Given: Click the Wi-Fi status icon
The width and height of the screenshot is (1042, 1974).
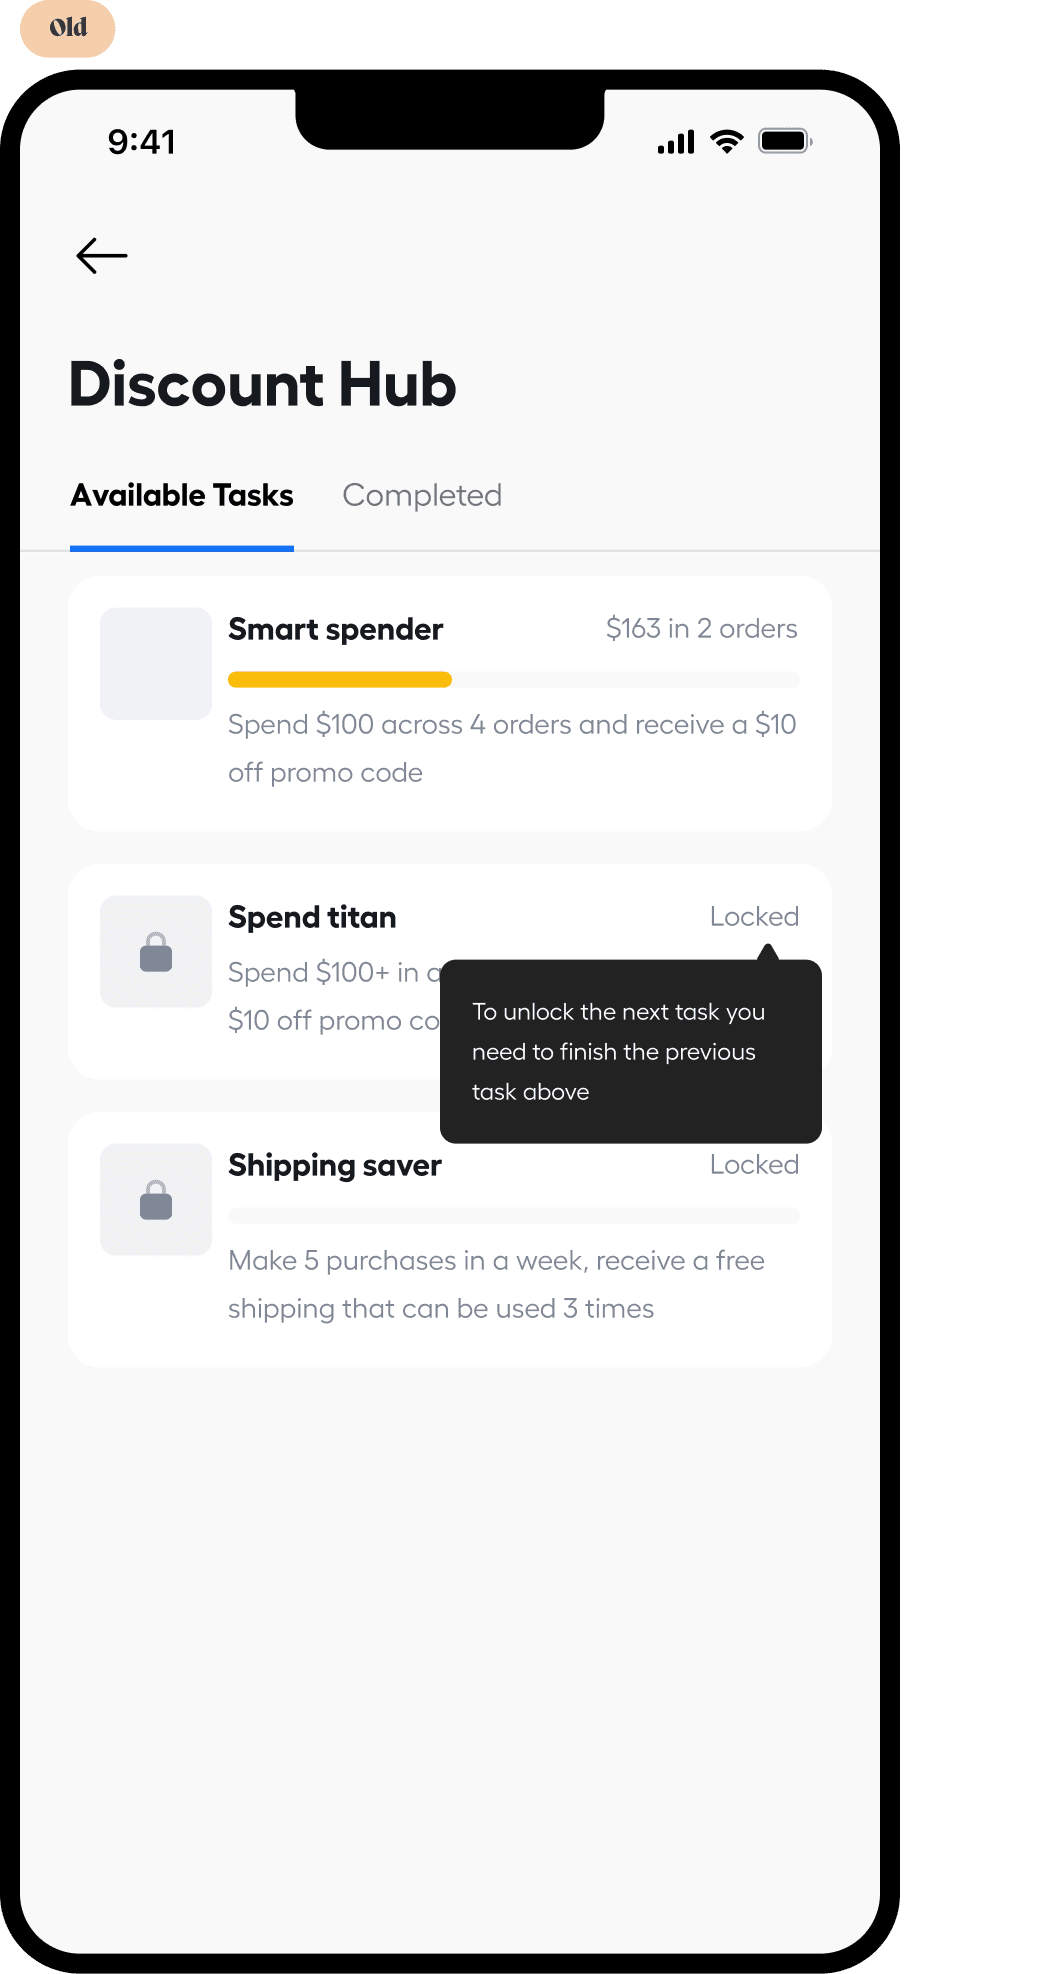Looking at the screenshot, I should [x=727, y=142].
